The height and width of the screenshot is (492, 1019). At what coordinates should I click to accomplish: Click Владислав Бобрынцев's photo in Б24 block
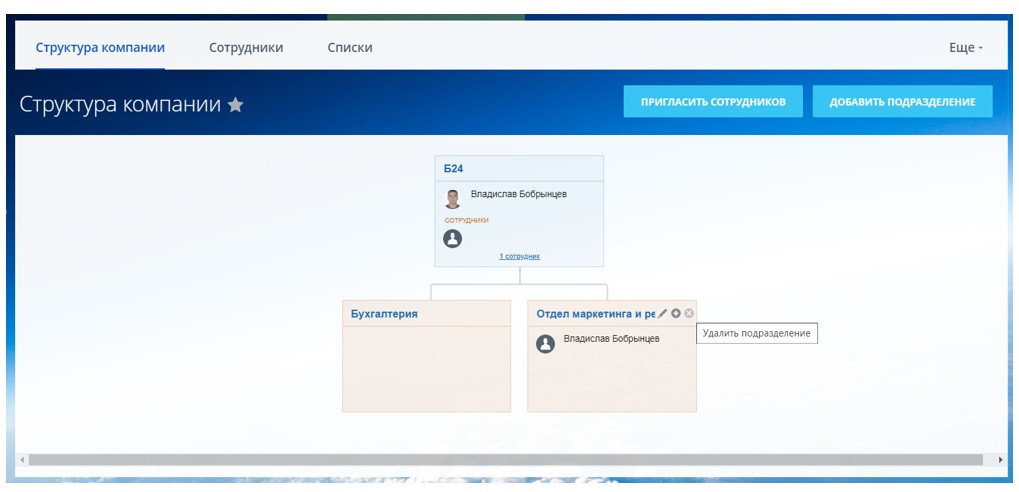tap(452, 198)
